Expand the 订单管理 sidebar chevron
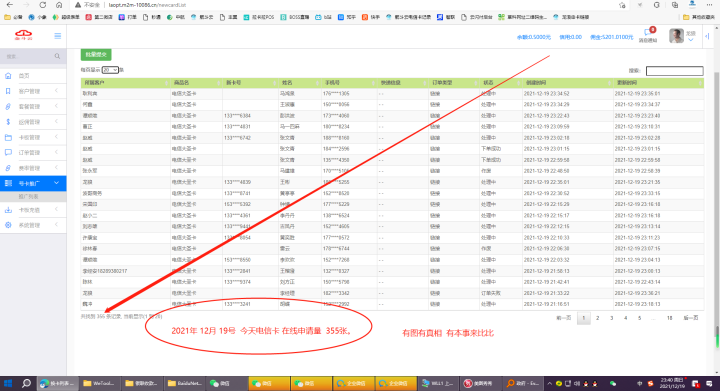The width and height of the screenshot is (720, 391). click(56, 152)
